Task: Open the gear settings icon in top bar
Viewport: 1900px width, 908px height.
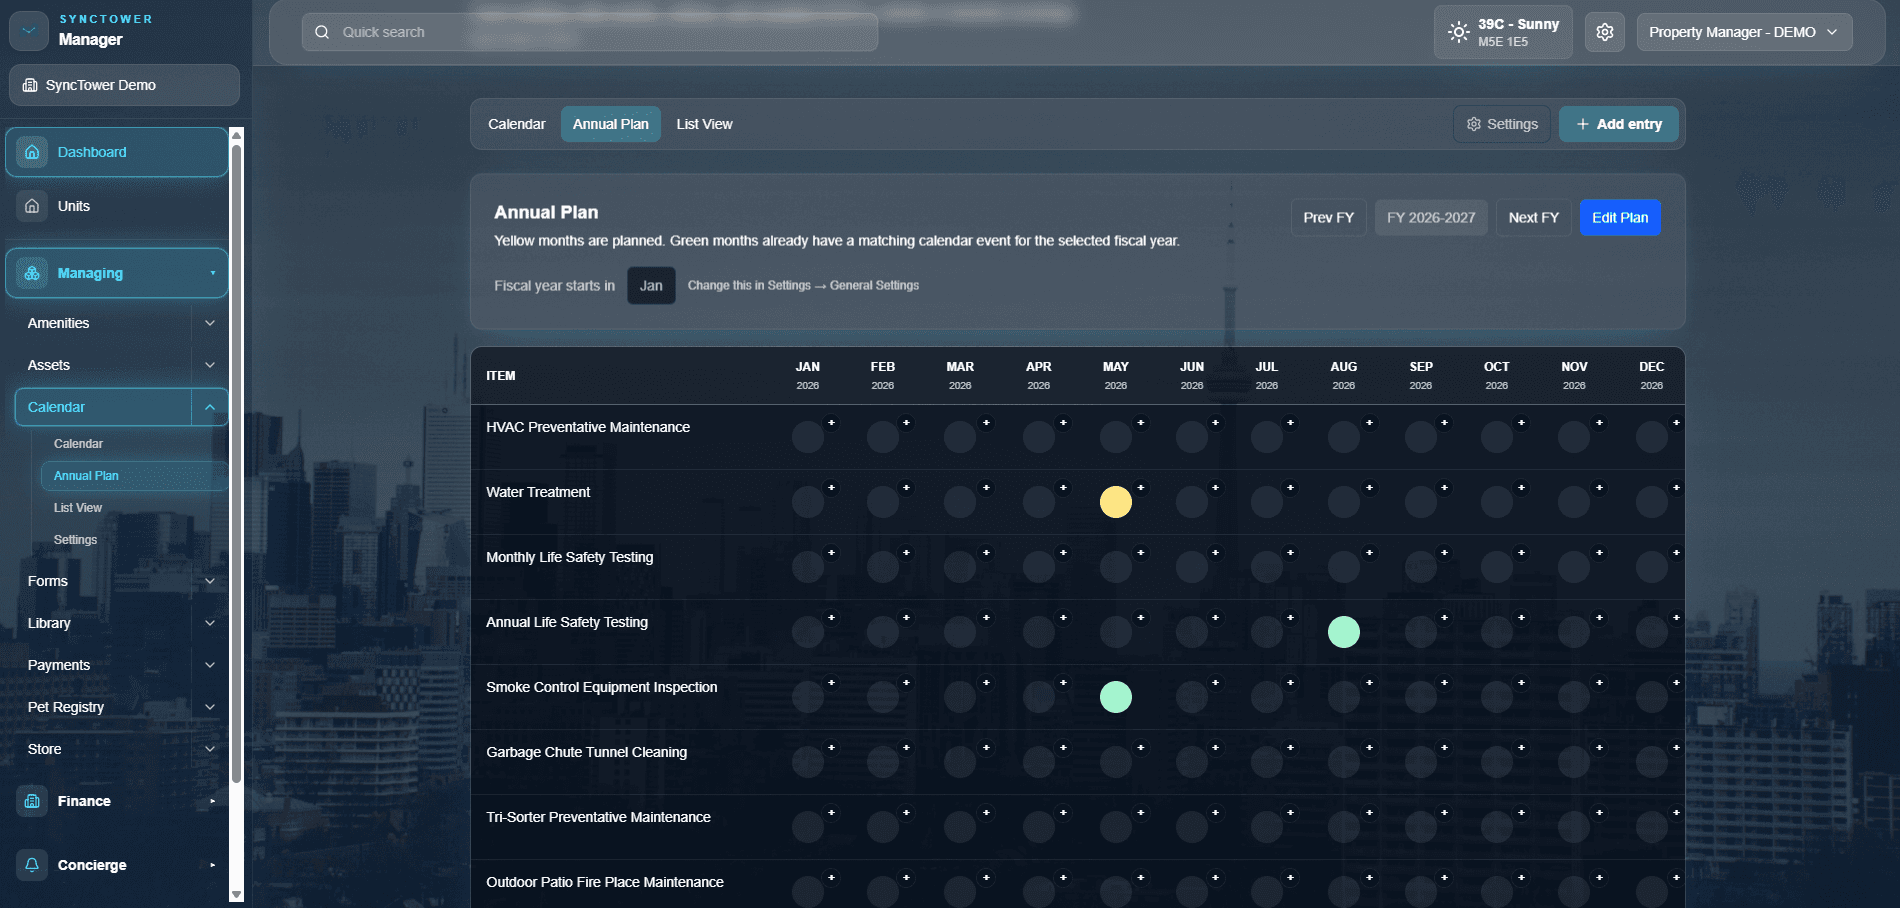Action: (x=1605, y=32)
